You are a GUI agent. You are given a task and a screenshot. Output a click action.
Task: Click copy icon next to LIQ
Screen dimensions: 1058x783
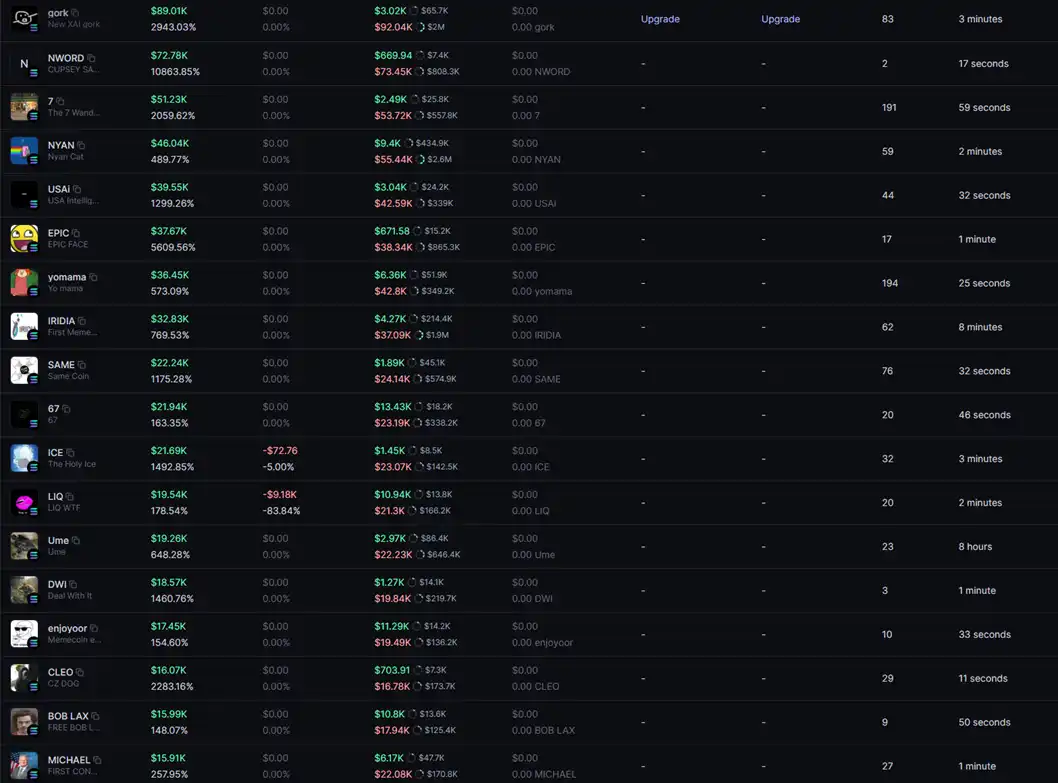coord(70,497)
